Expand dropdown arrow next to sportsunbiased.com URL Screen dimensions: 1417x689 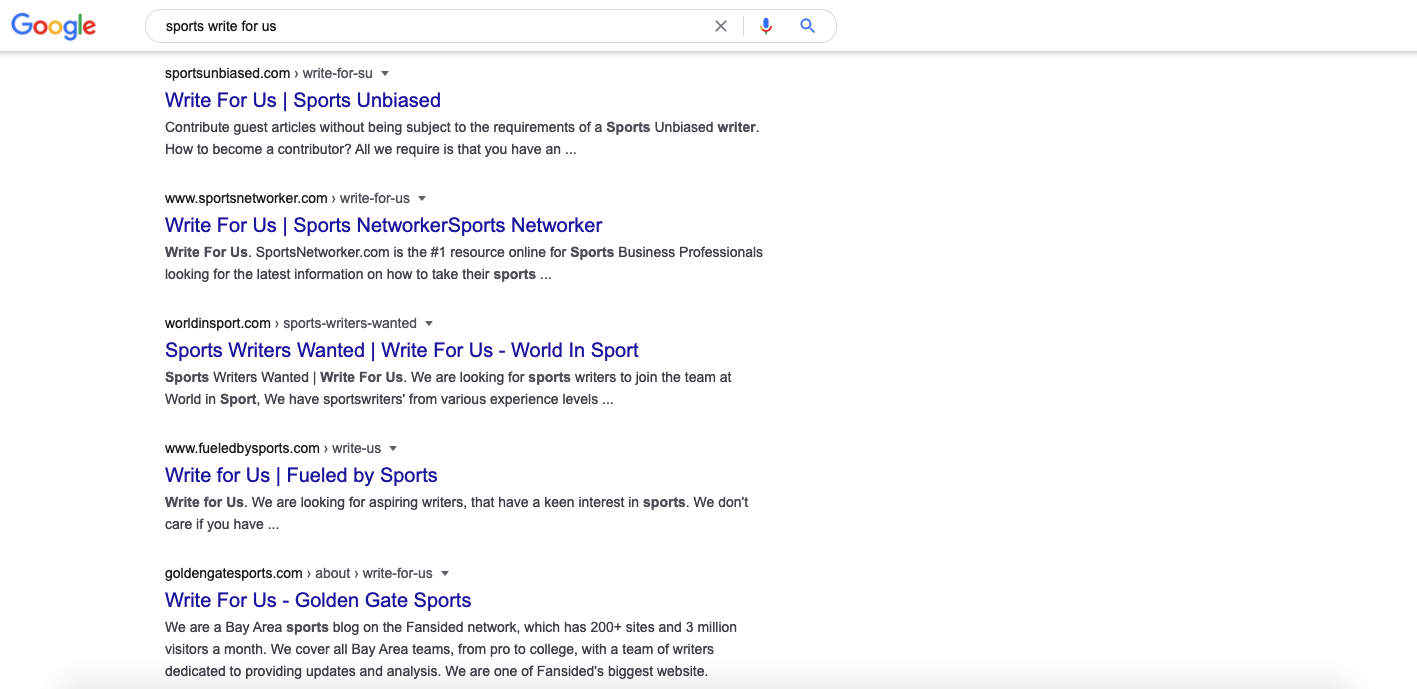(385, 73)
